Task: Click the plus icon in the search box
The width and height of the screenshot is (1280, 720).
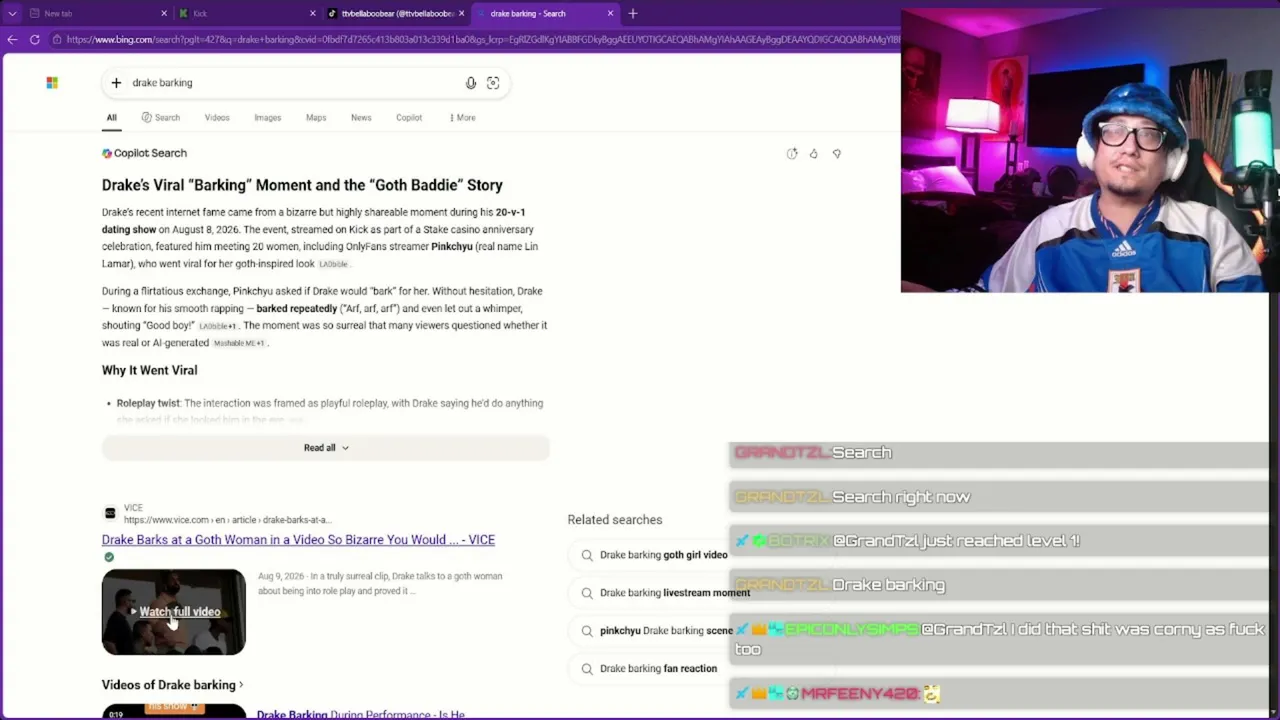Action: pyautogui.click(x=116, y=83)
